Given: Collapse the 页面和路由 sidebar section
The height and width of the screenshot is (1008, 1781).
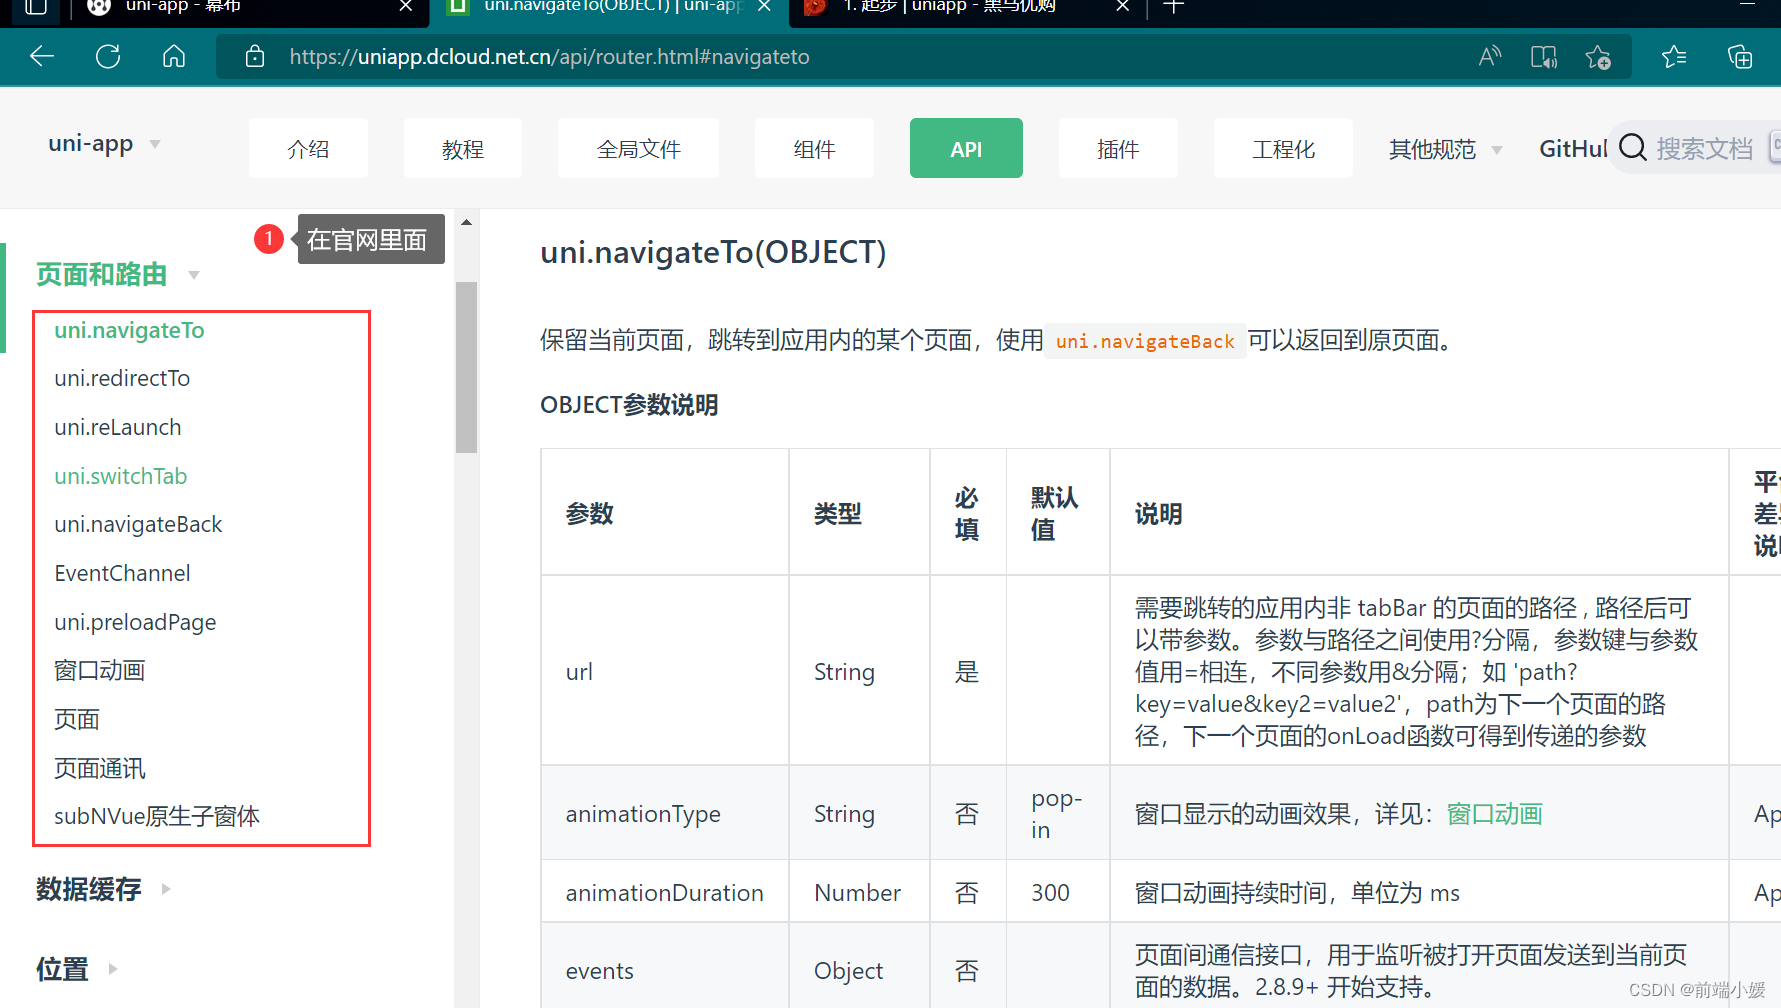Looking at the screenshot, I should (118, 274).
